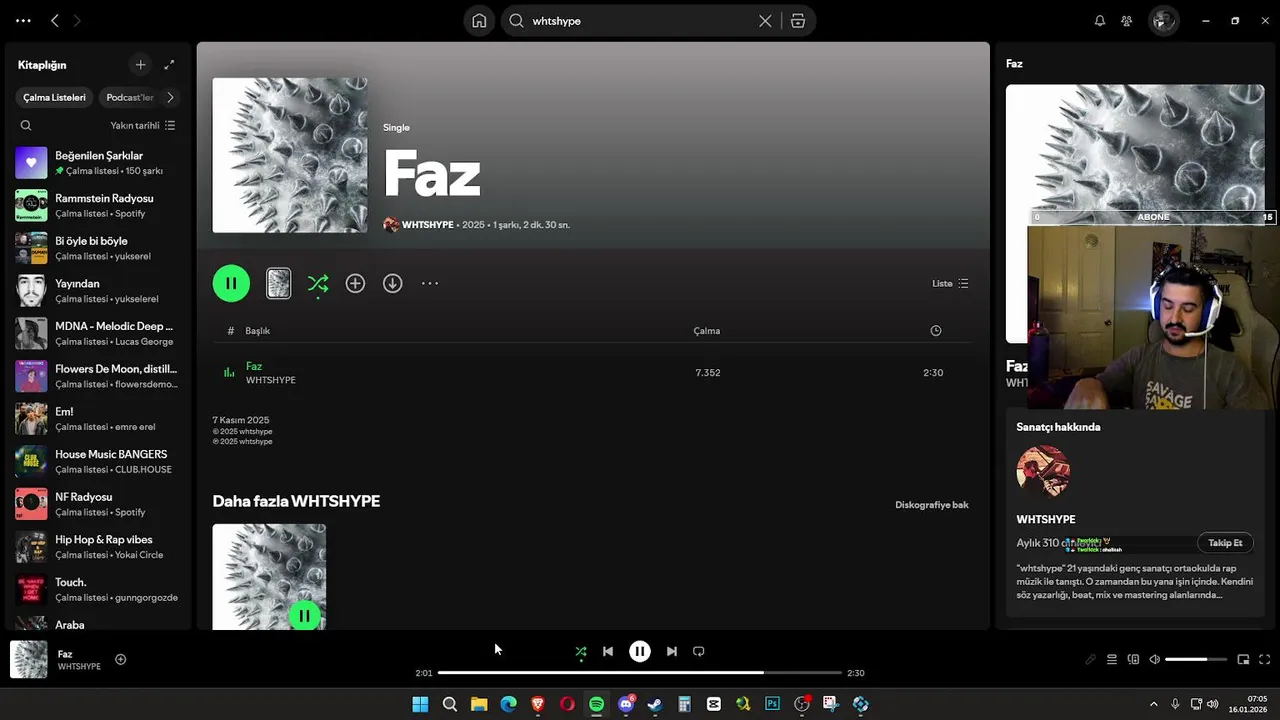The height and width of the screenshot is (720, 1280).
Task: Adjust the volume slider
Action: [1196, 659]
